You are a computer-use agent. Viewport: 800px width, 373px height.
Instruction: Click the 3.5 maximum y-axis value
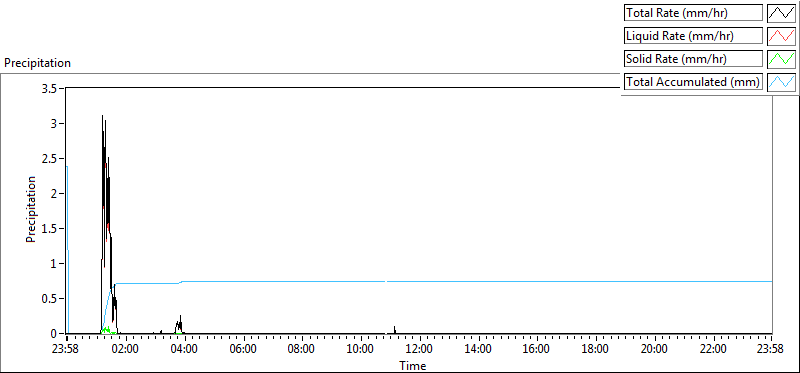53,88
